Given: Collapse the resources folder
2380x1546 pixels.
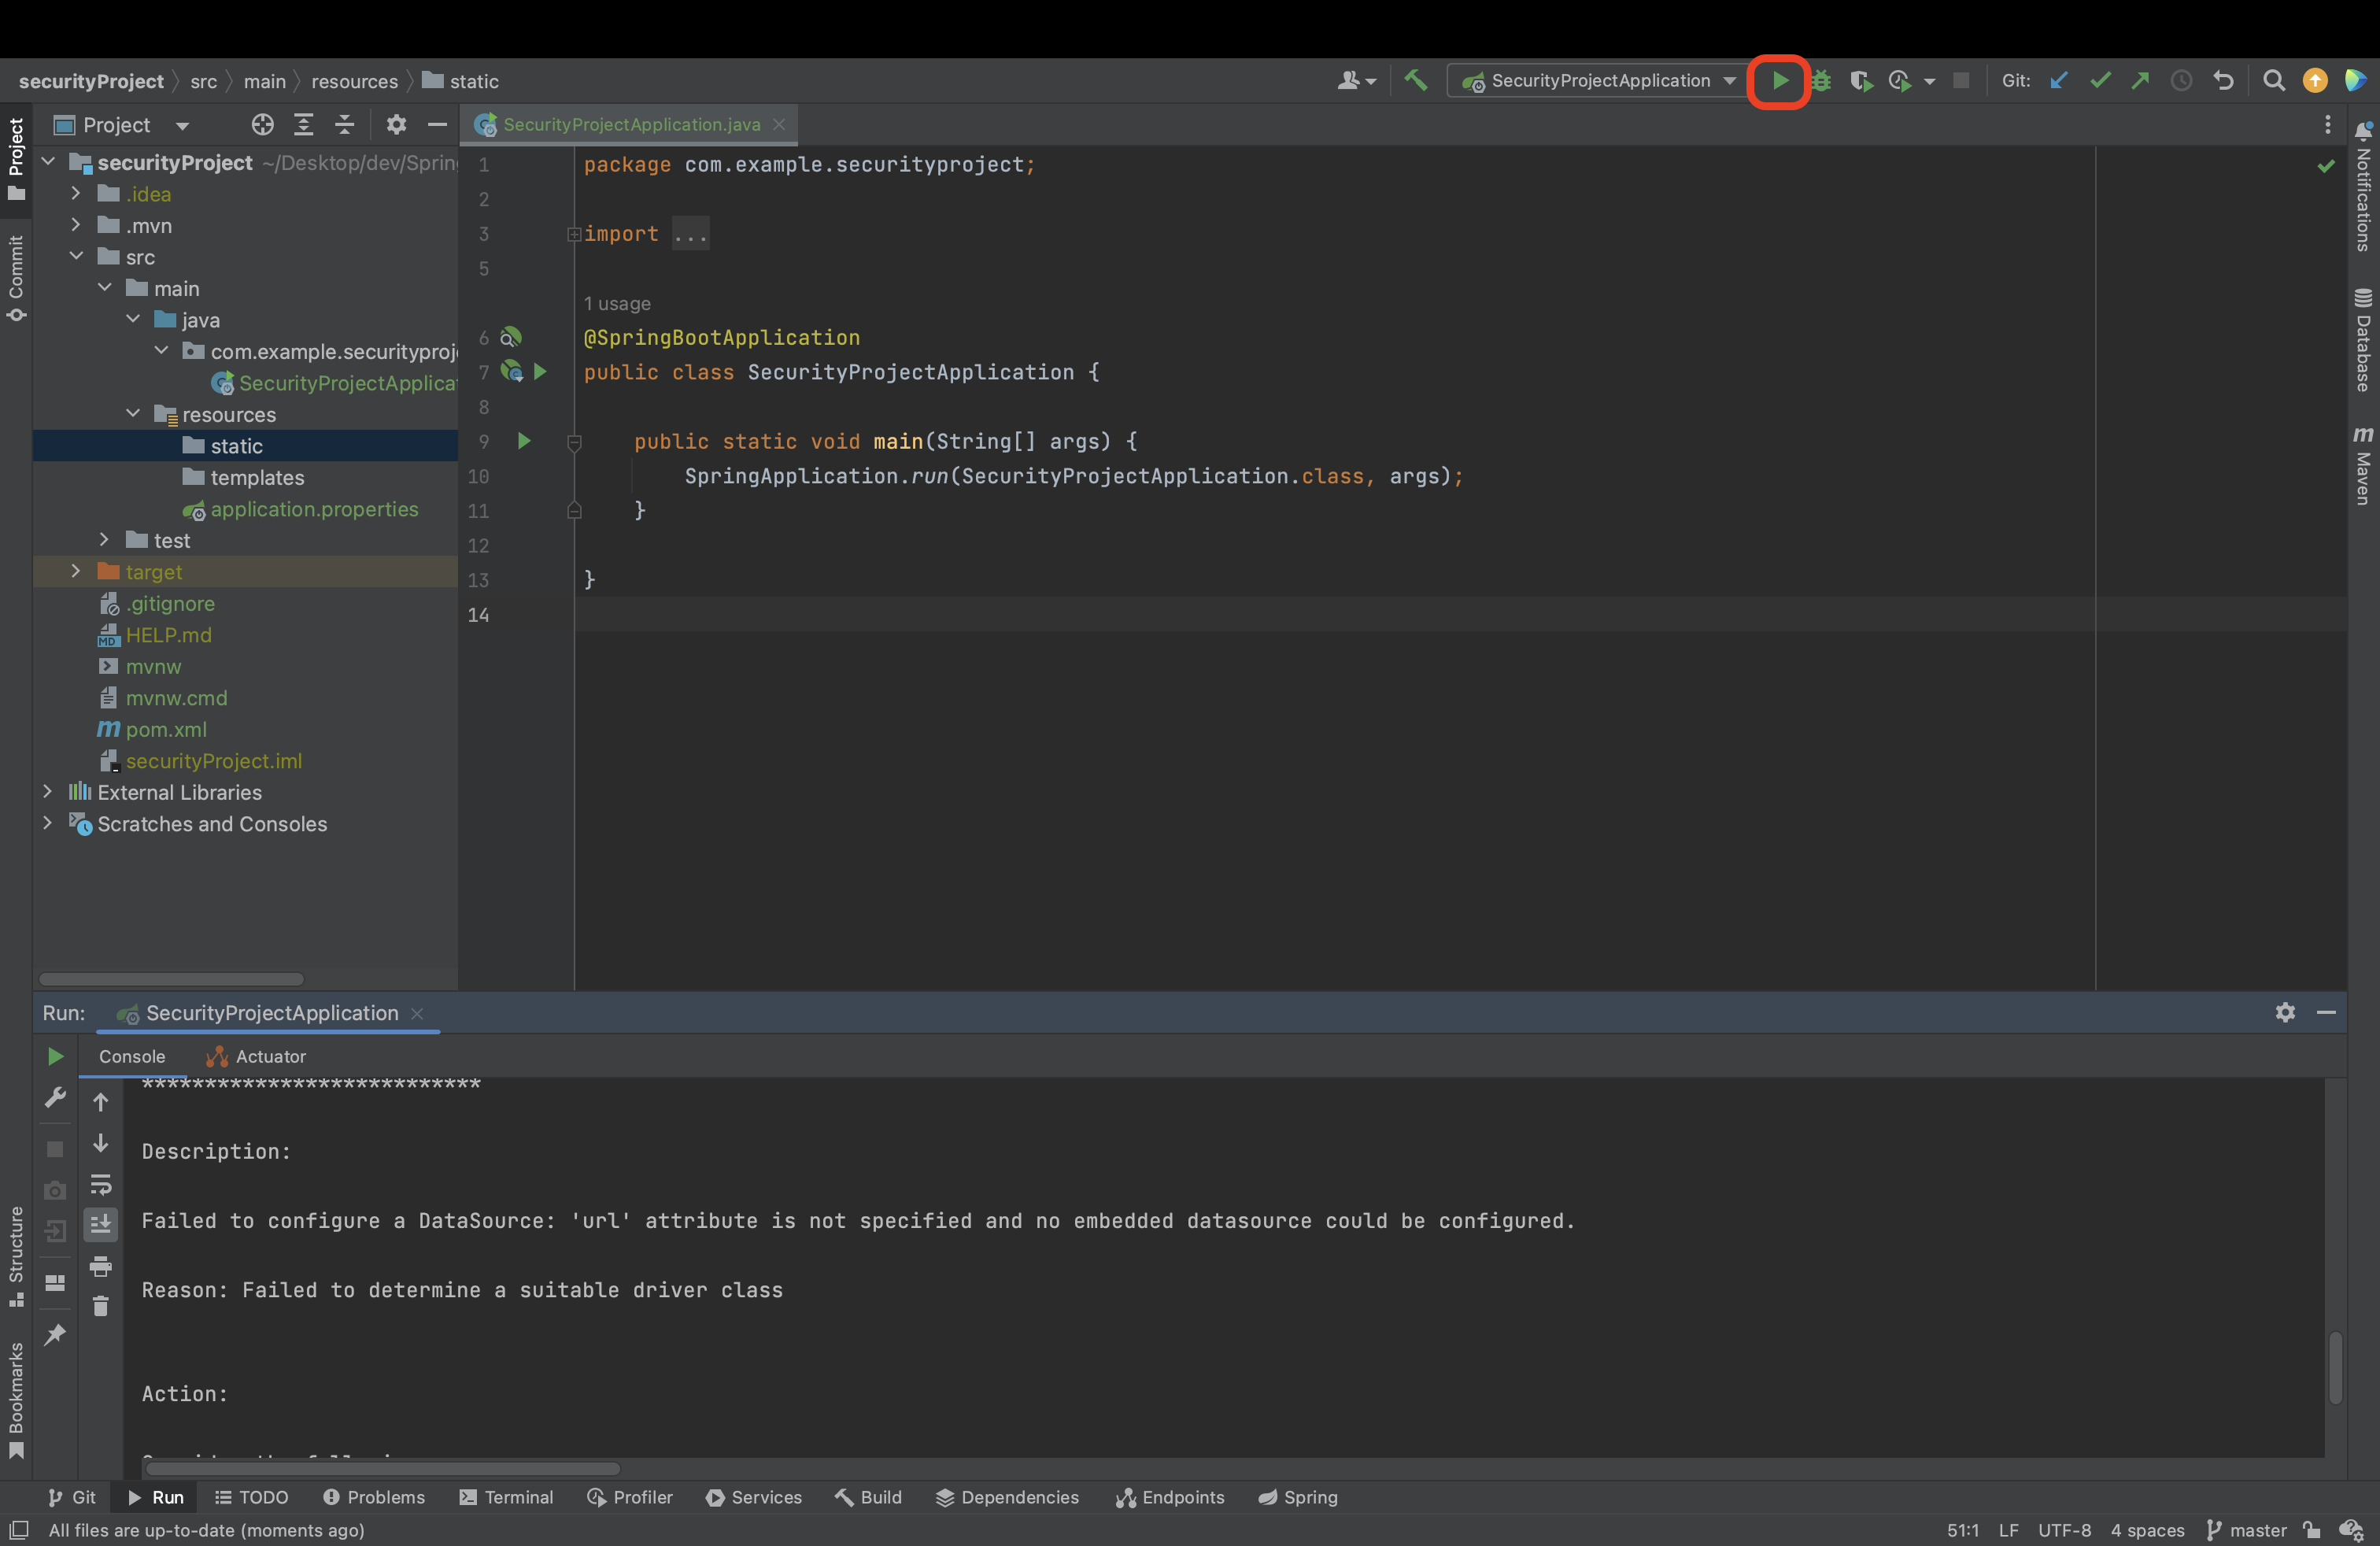Looking at the screenshot, I should click(133, 414).
